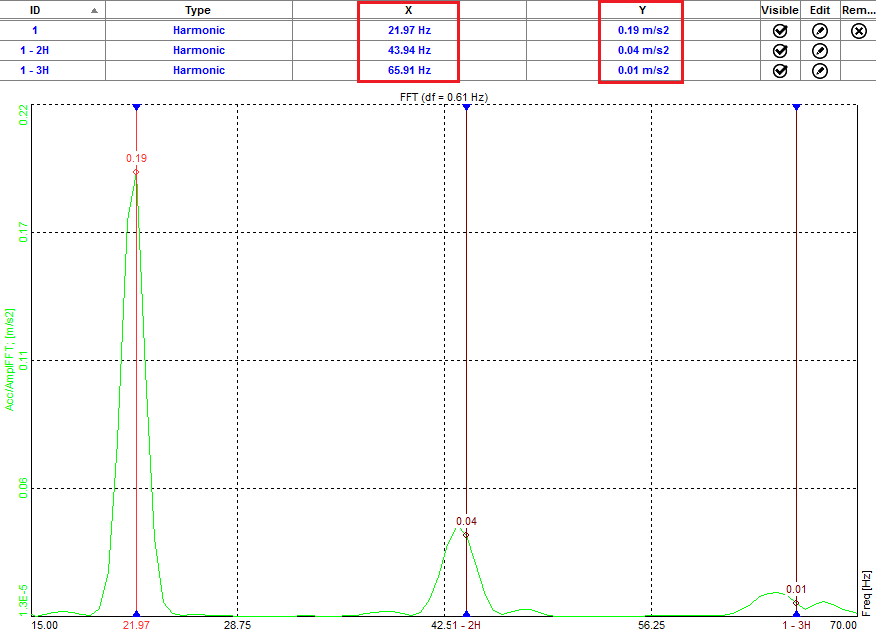
Task: Click the Y column header
Action: (642, 10)
